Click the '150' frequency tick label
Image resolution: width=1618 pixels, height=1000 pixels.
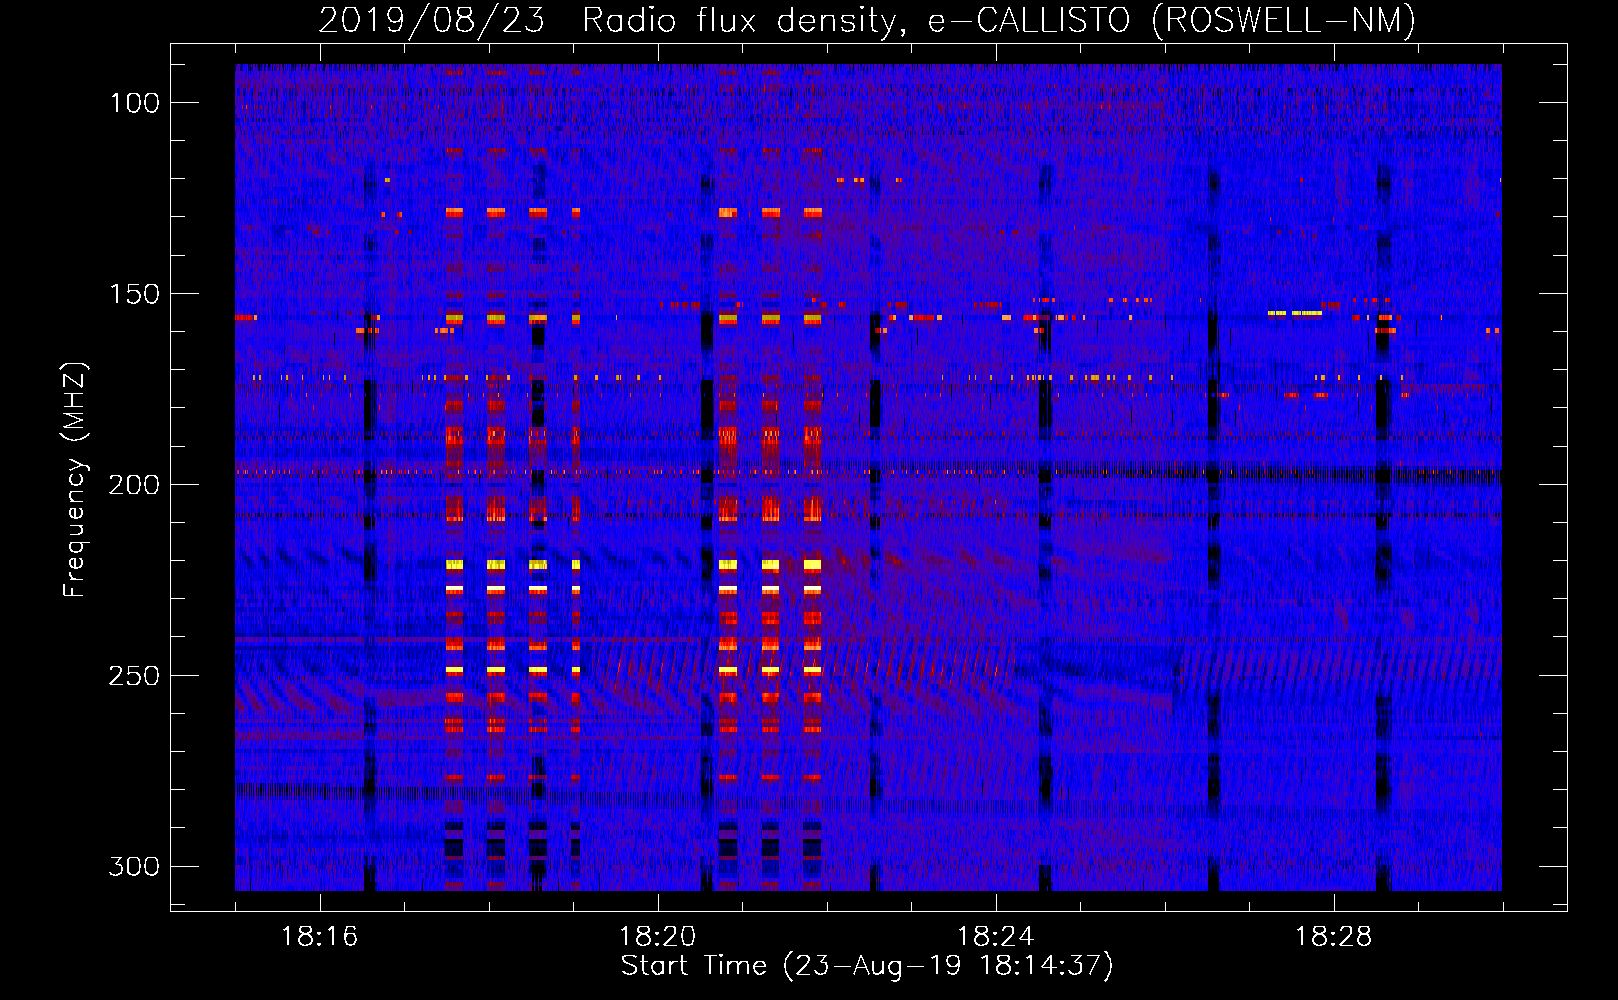tap(134, 294)
